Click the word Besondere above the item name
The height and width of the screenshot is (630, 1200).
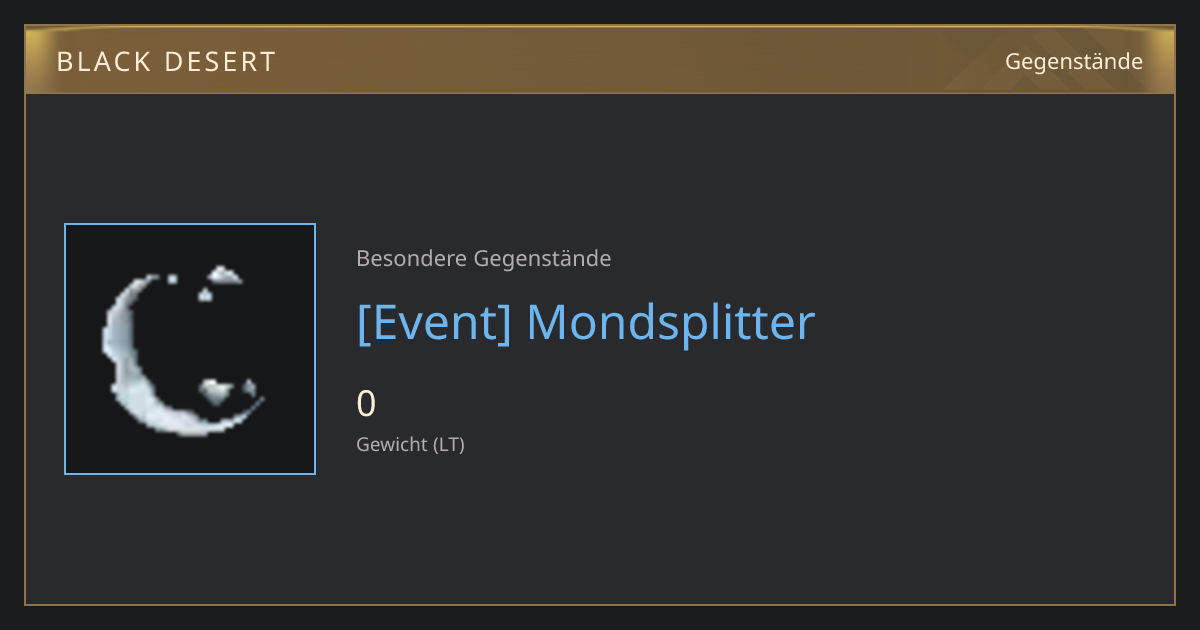[x=412, y=259]
